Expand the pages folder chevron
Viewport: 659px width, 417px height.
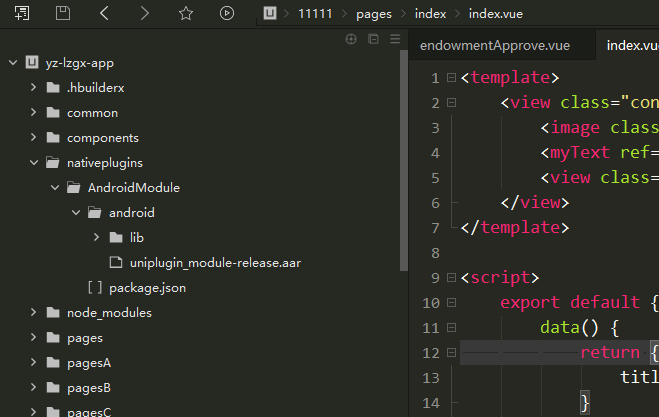point(34,338)
